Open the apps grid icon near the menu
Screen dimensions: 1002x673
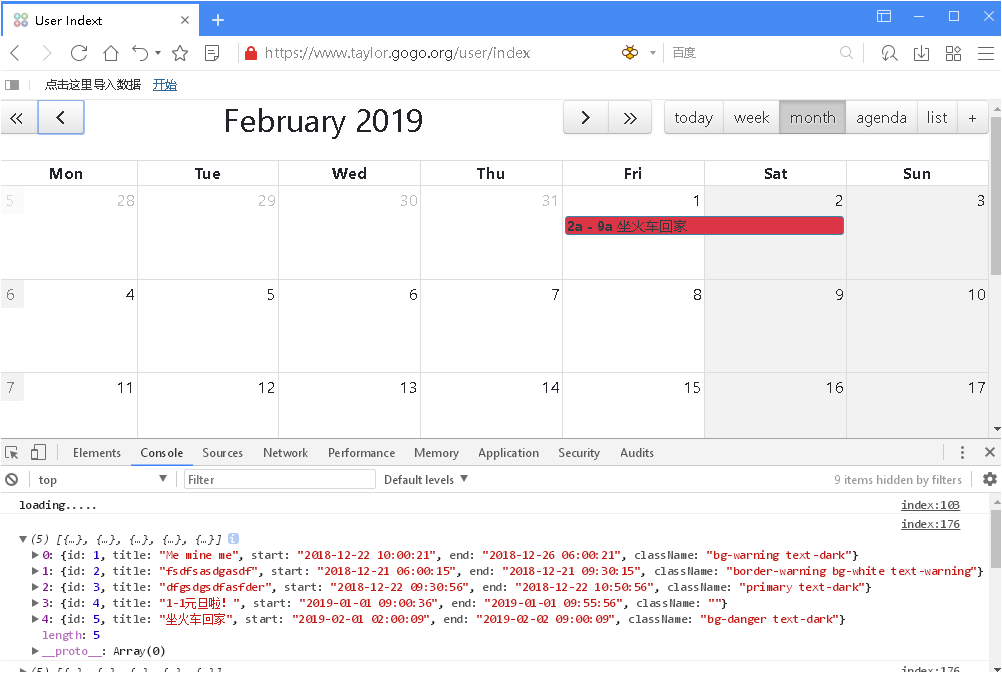coord(953,52)
